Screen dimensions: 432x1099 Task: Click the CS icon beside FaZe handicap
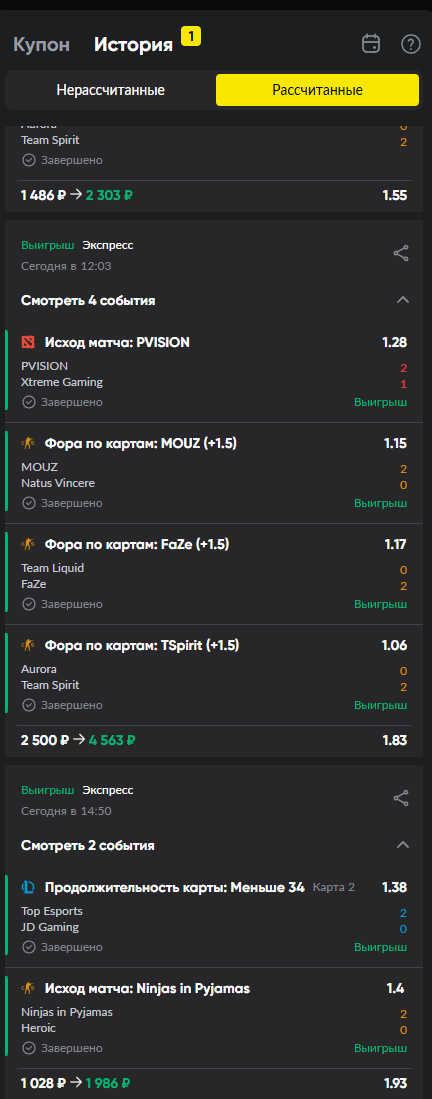coord(28,544)
